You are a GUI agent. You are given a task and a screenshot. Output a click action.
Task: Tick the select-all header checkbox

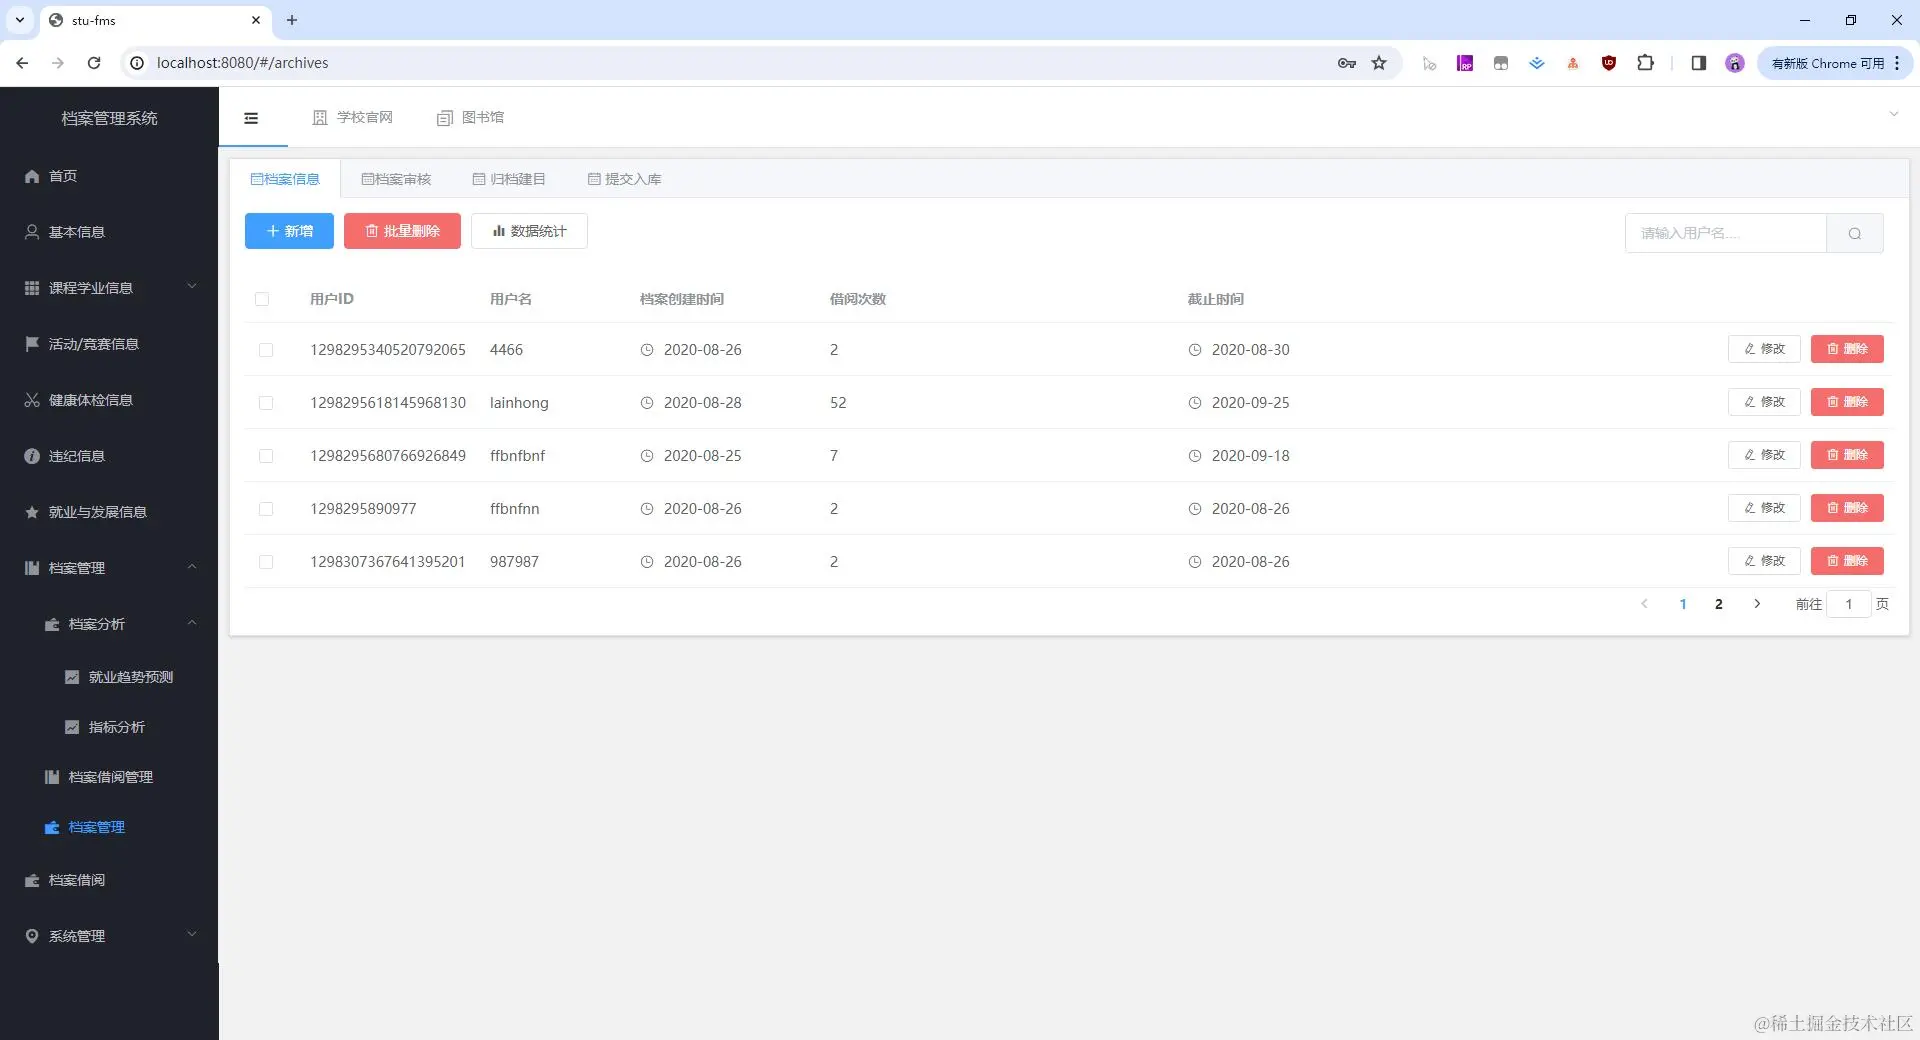click(x=262, y=299)
